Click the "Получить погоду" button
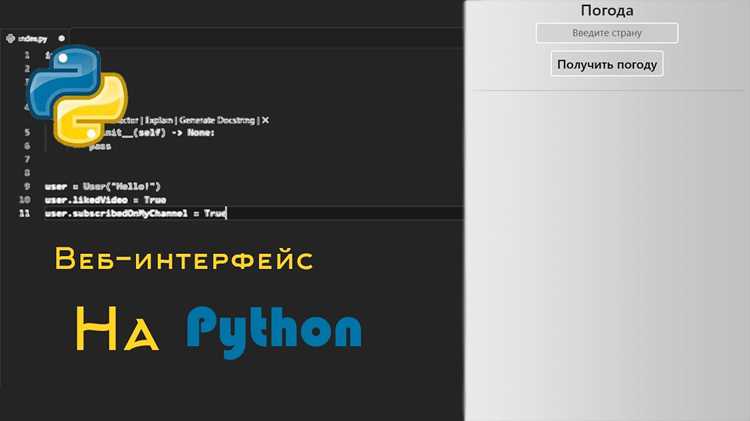 tap(607, 64)
